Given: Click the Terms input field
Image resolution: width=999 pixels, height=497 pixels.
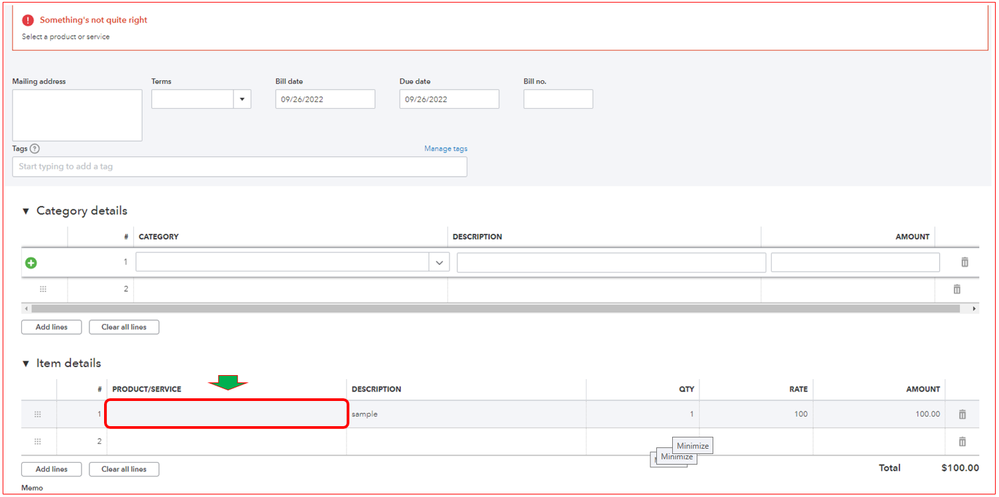Looking at the screenshot, I should tap(192, 99).
